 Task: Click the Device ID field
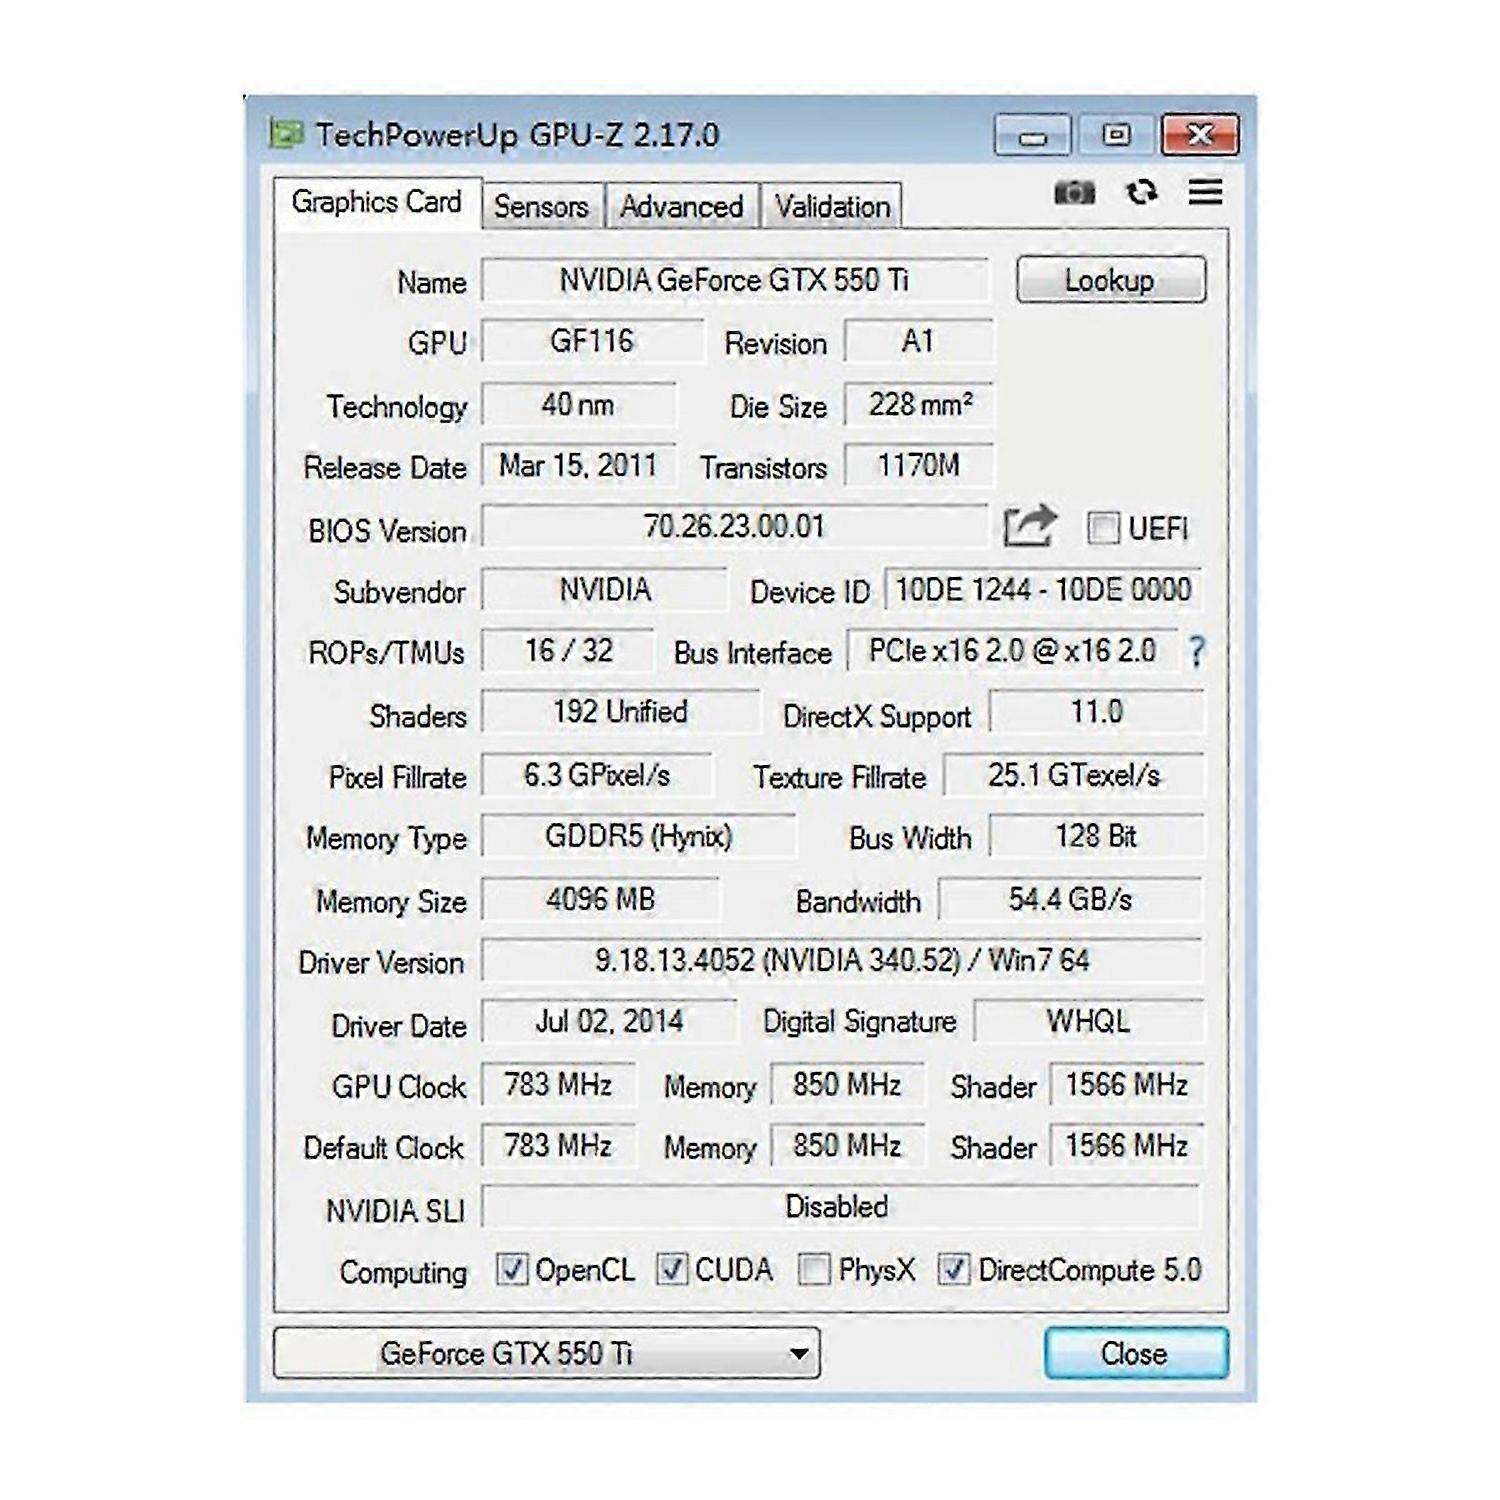tap(1043, 591)
